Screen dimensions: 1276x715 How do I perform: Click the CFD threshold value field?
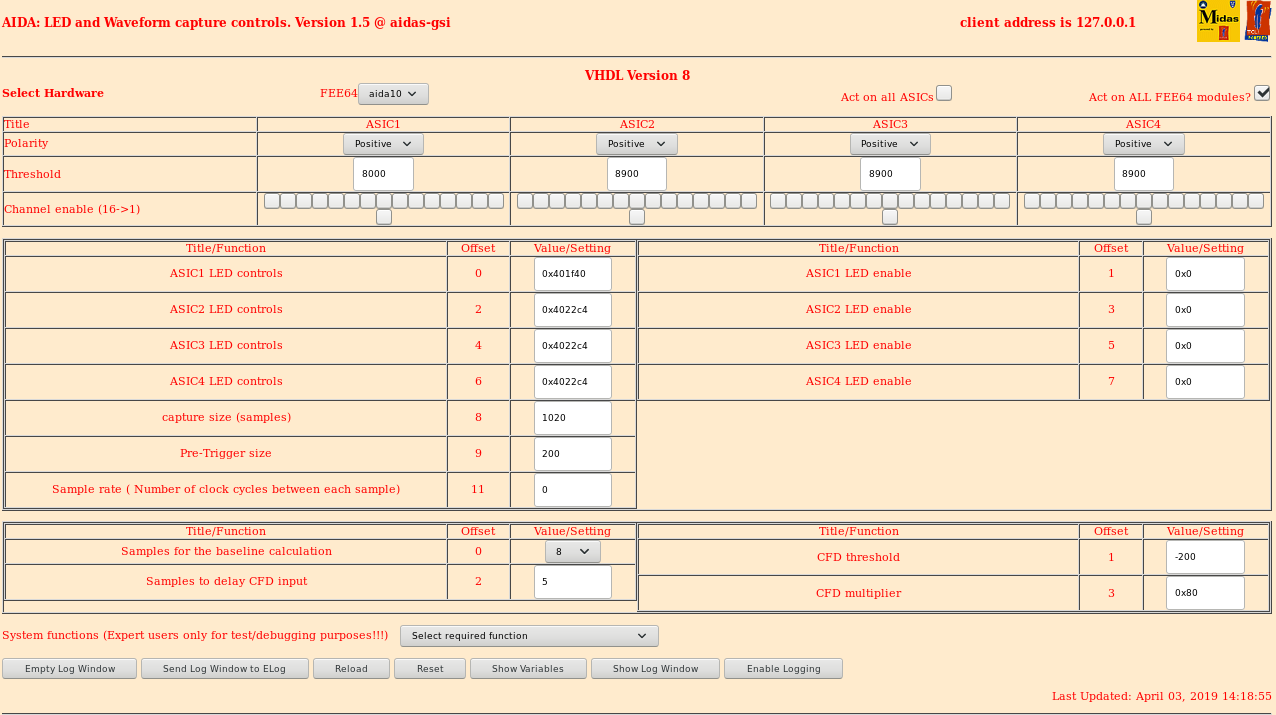(x=1205, y=557)
